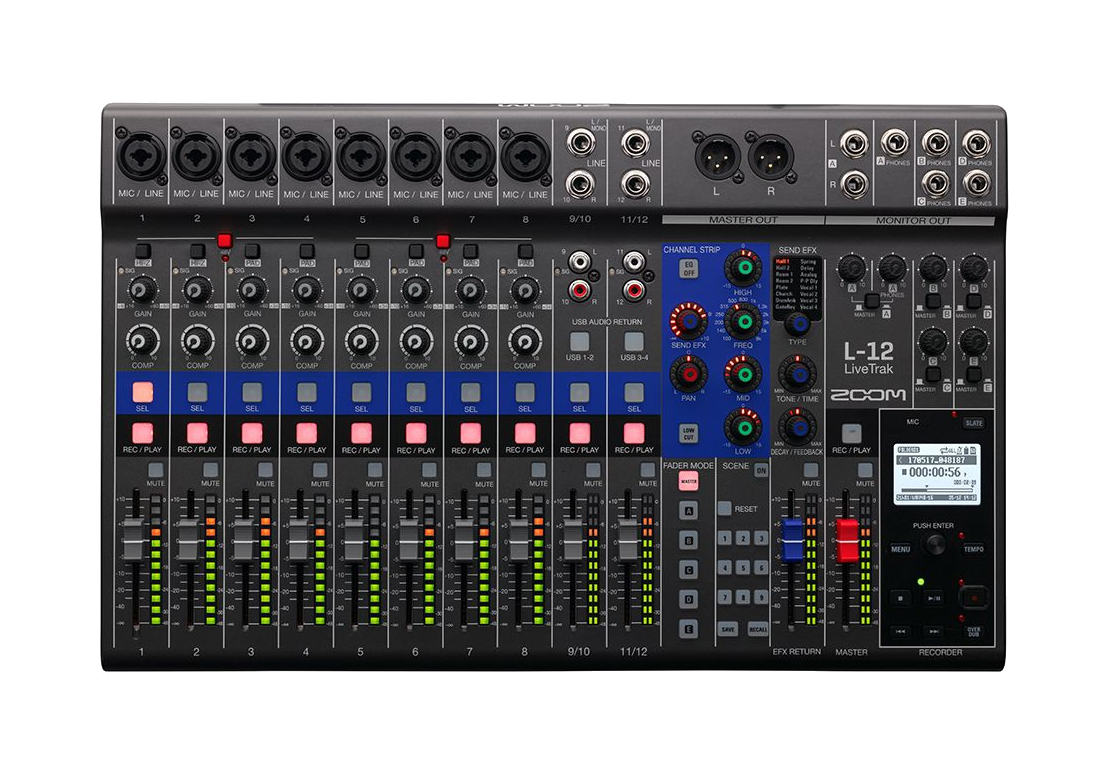This screenshot has height=775, width=1109.
Task: Activate the SLATE mic button
Action: click(x=973, y=423)
